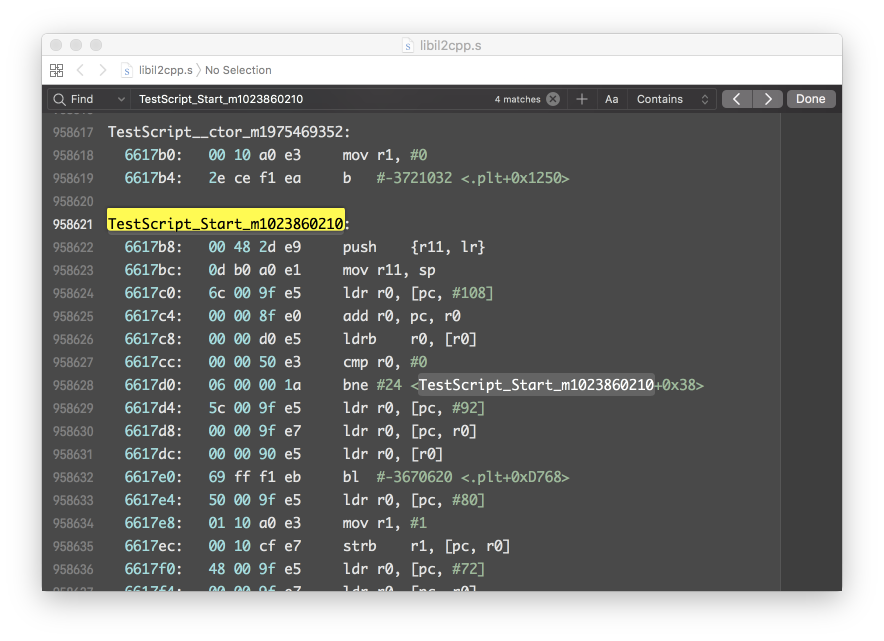Click the matched text in bne instruction
Image resolution: width=884 pixels, height=641 pixels.
536,385
